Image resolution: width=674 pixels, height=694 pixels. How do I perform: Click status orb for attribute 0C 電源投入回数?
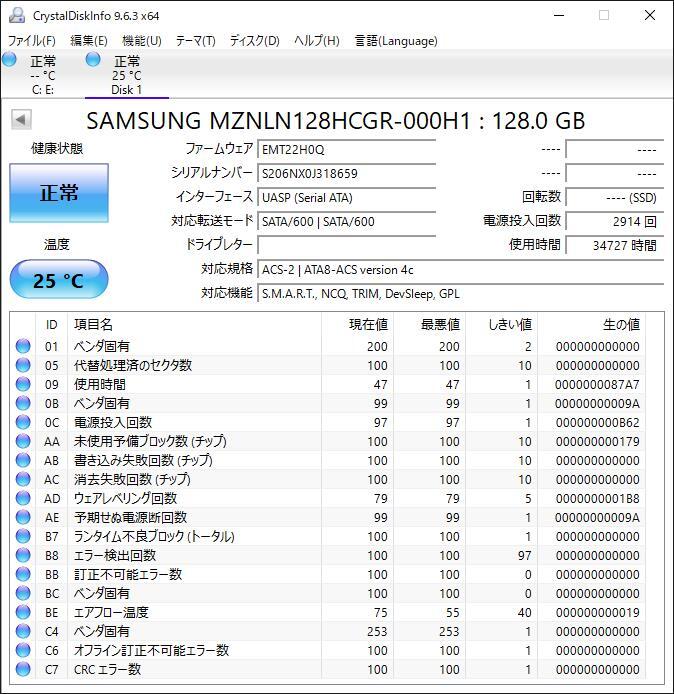pyautogui.click(x=23, y=422)
